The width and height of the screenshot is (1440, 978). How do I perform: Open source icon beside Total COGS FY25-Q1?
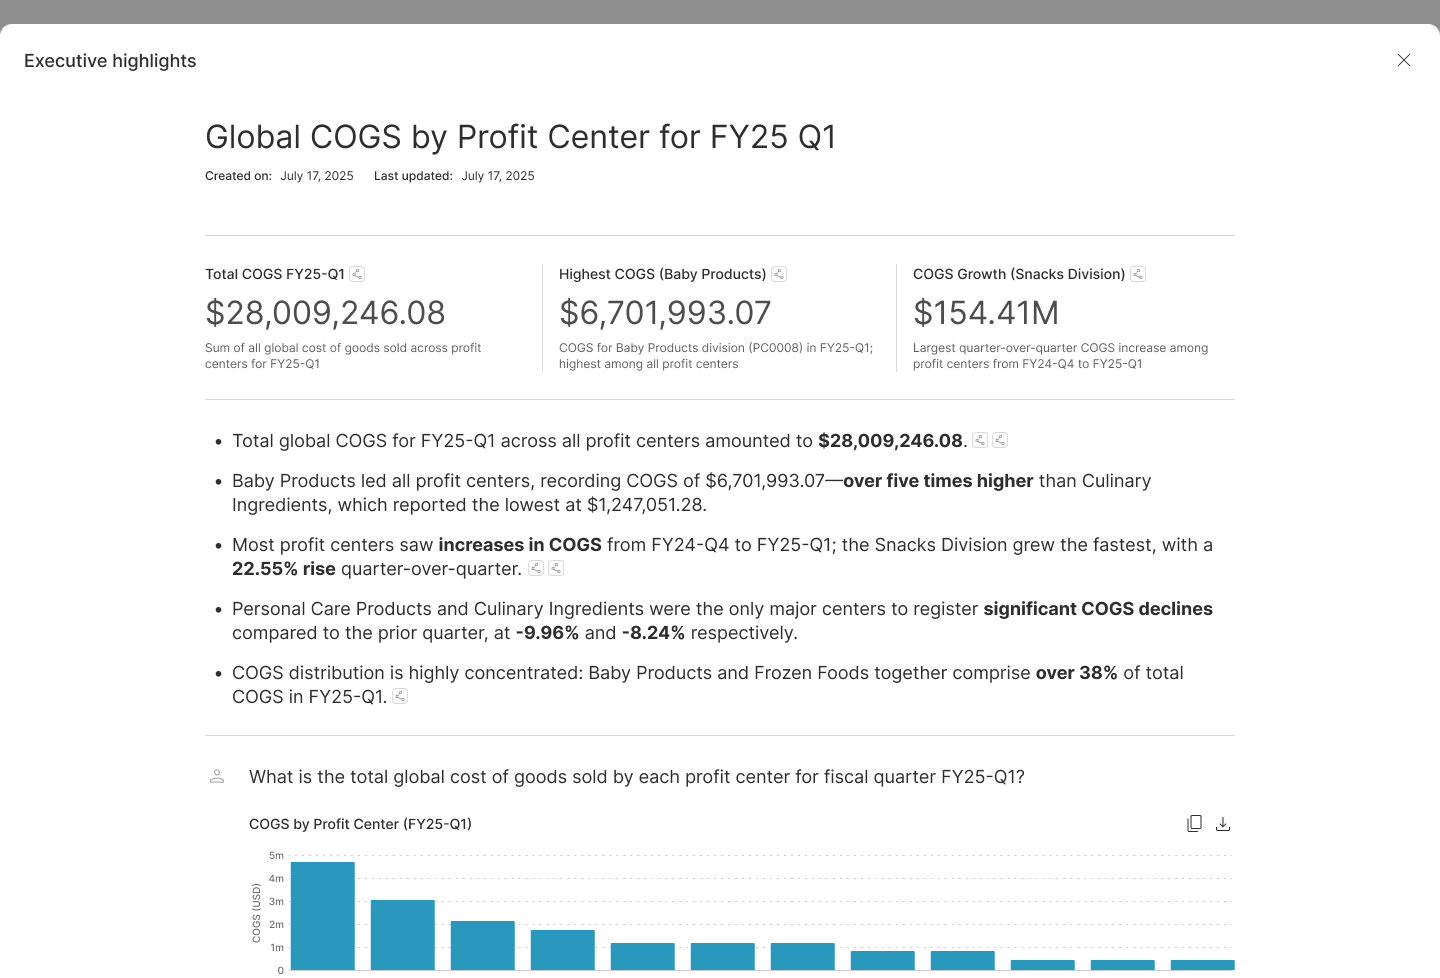pos(357,274)
